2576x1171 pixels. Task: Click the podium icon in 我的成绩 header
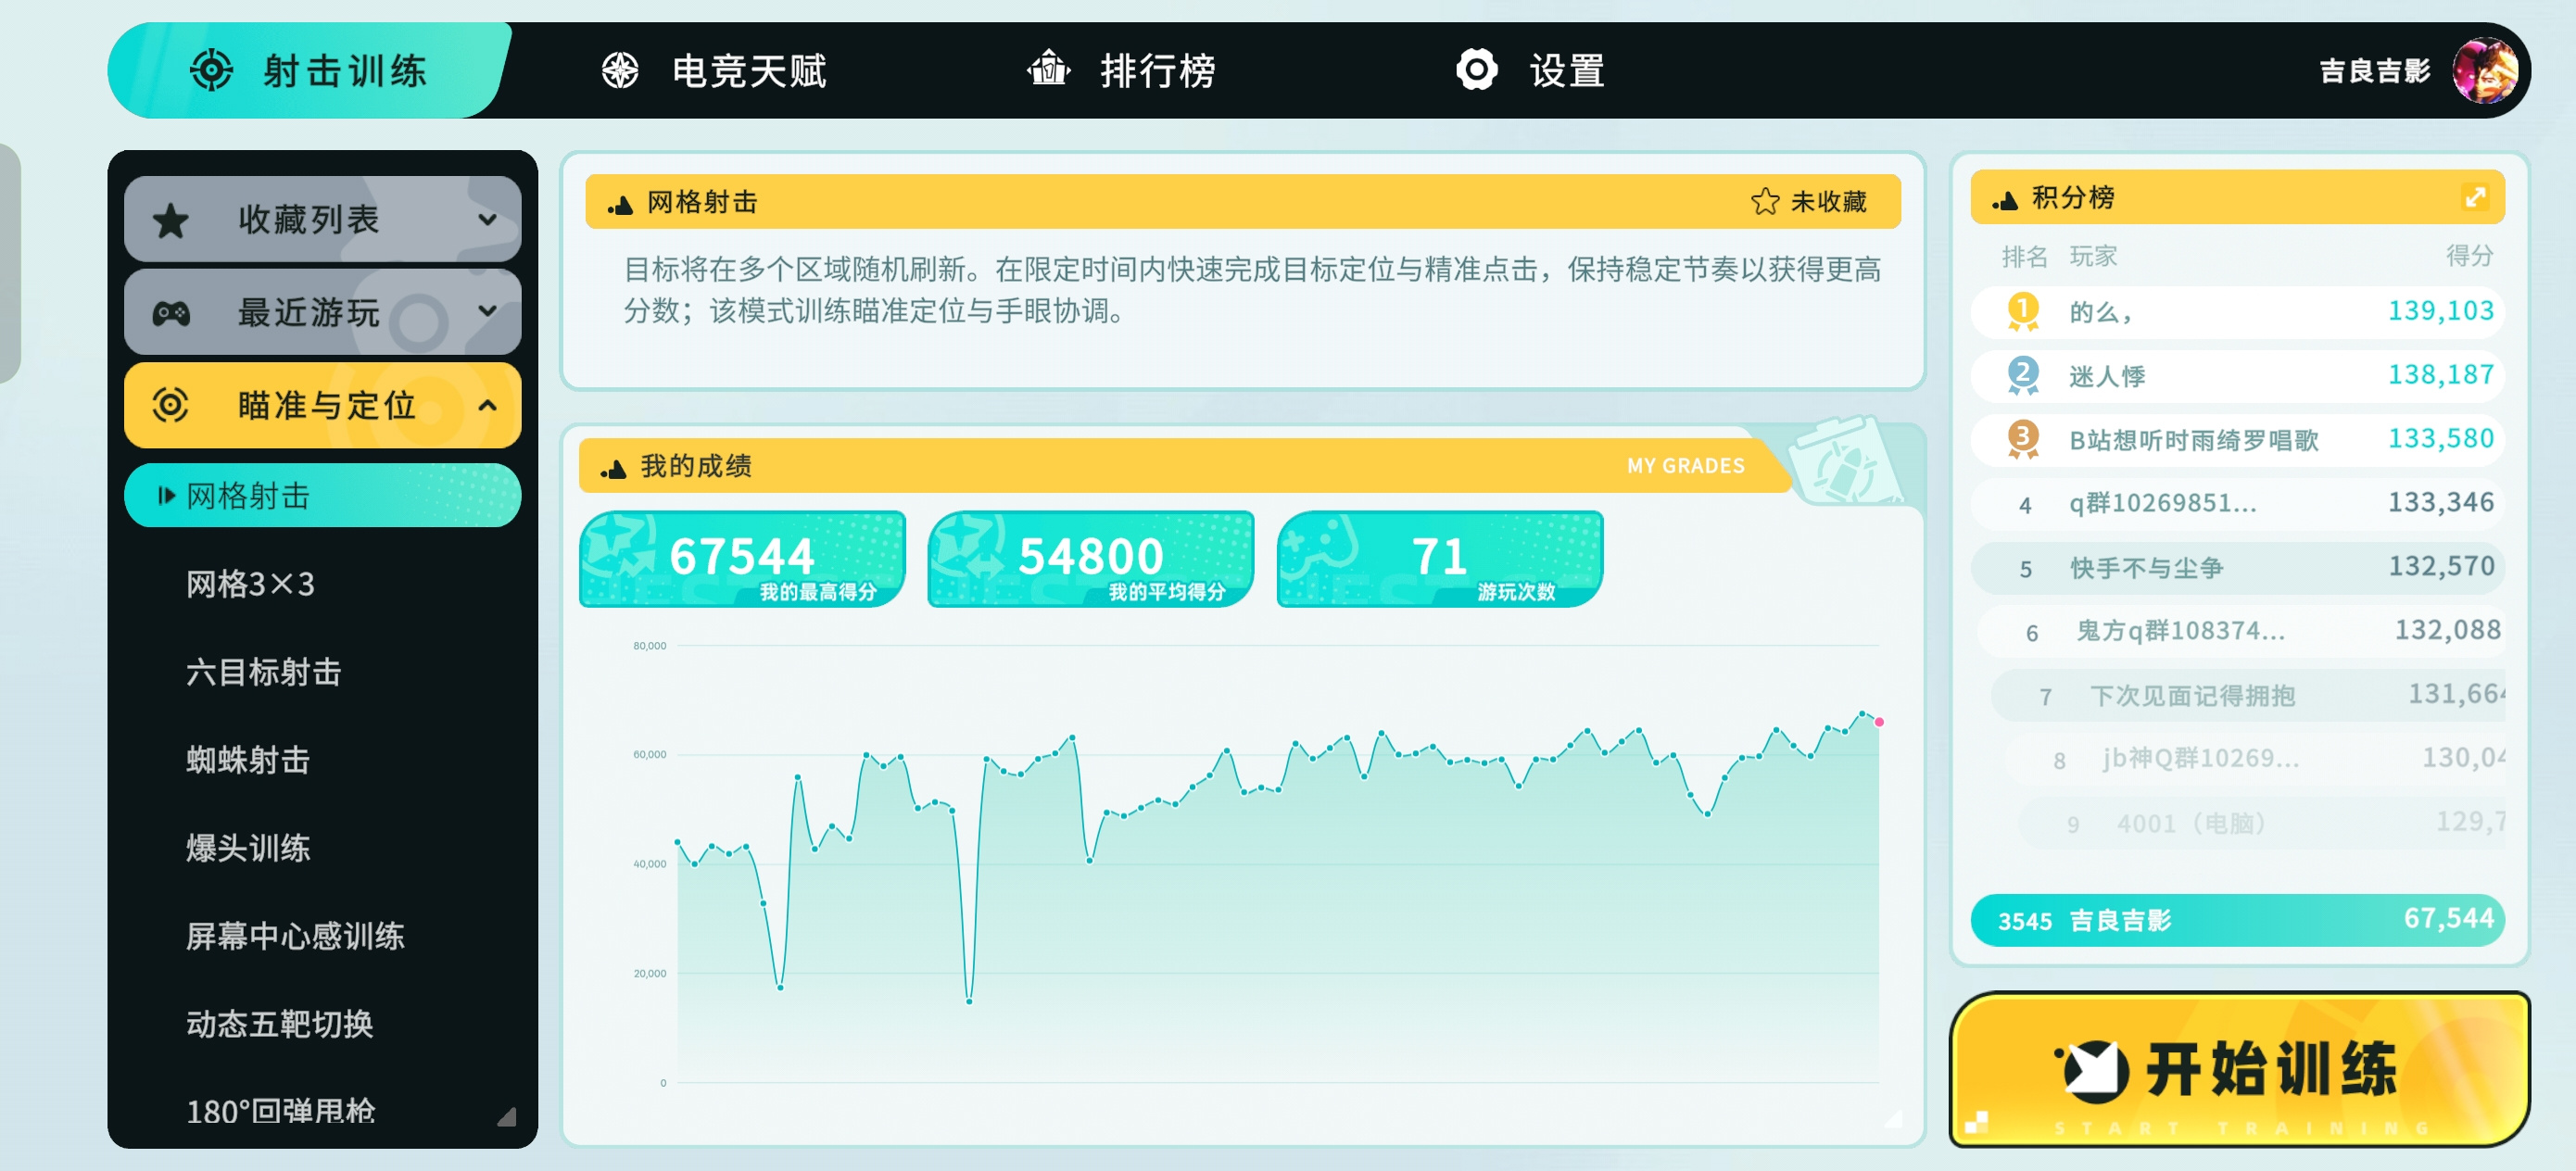coord(613,468)
